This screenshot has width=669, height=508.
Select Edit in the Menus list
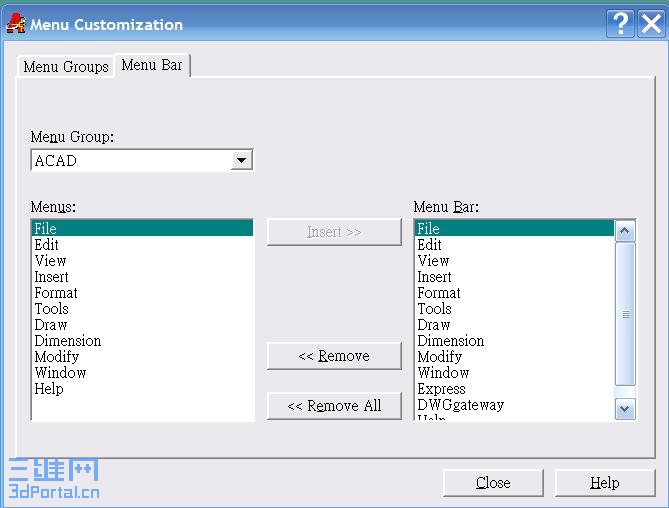[x=143, y=244]
